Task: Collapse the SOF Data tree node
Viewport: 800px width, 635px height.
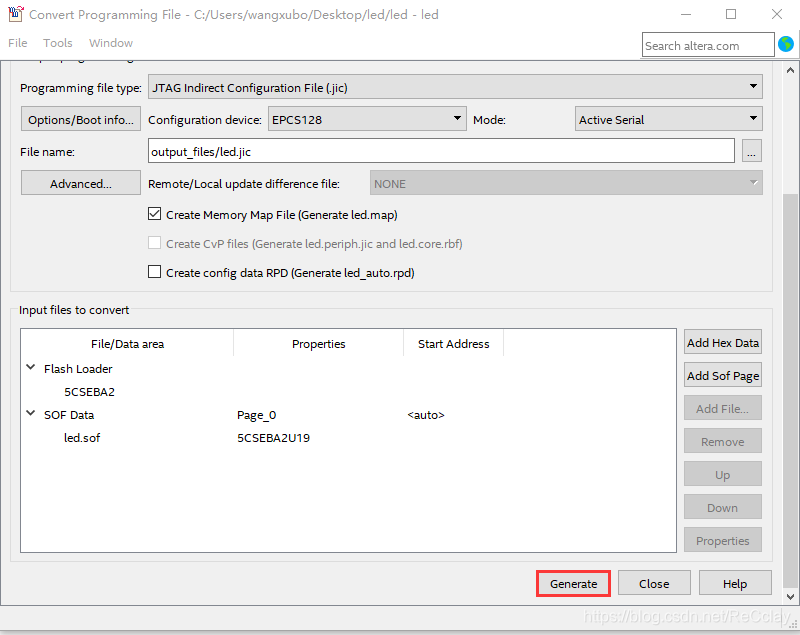Action: [31, 414]
